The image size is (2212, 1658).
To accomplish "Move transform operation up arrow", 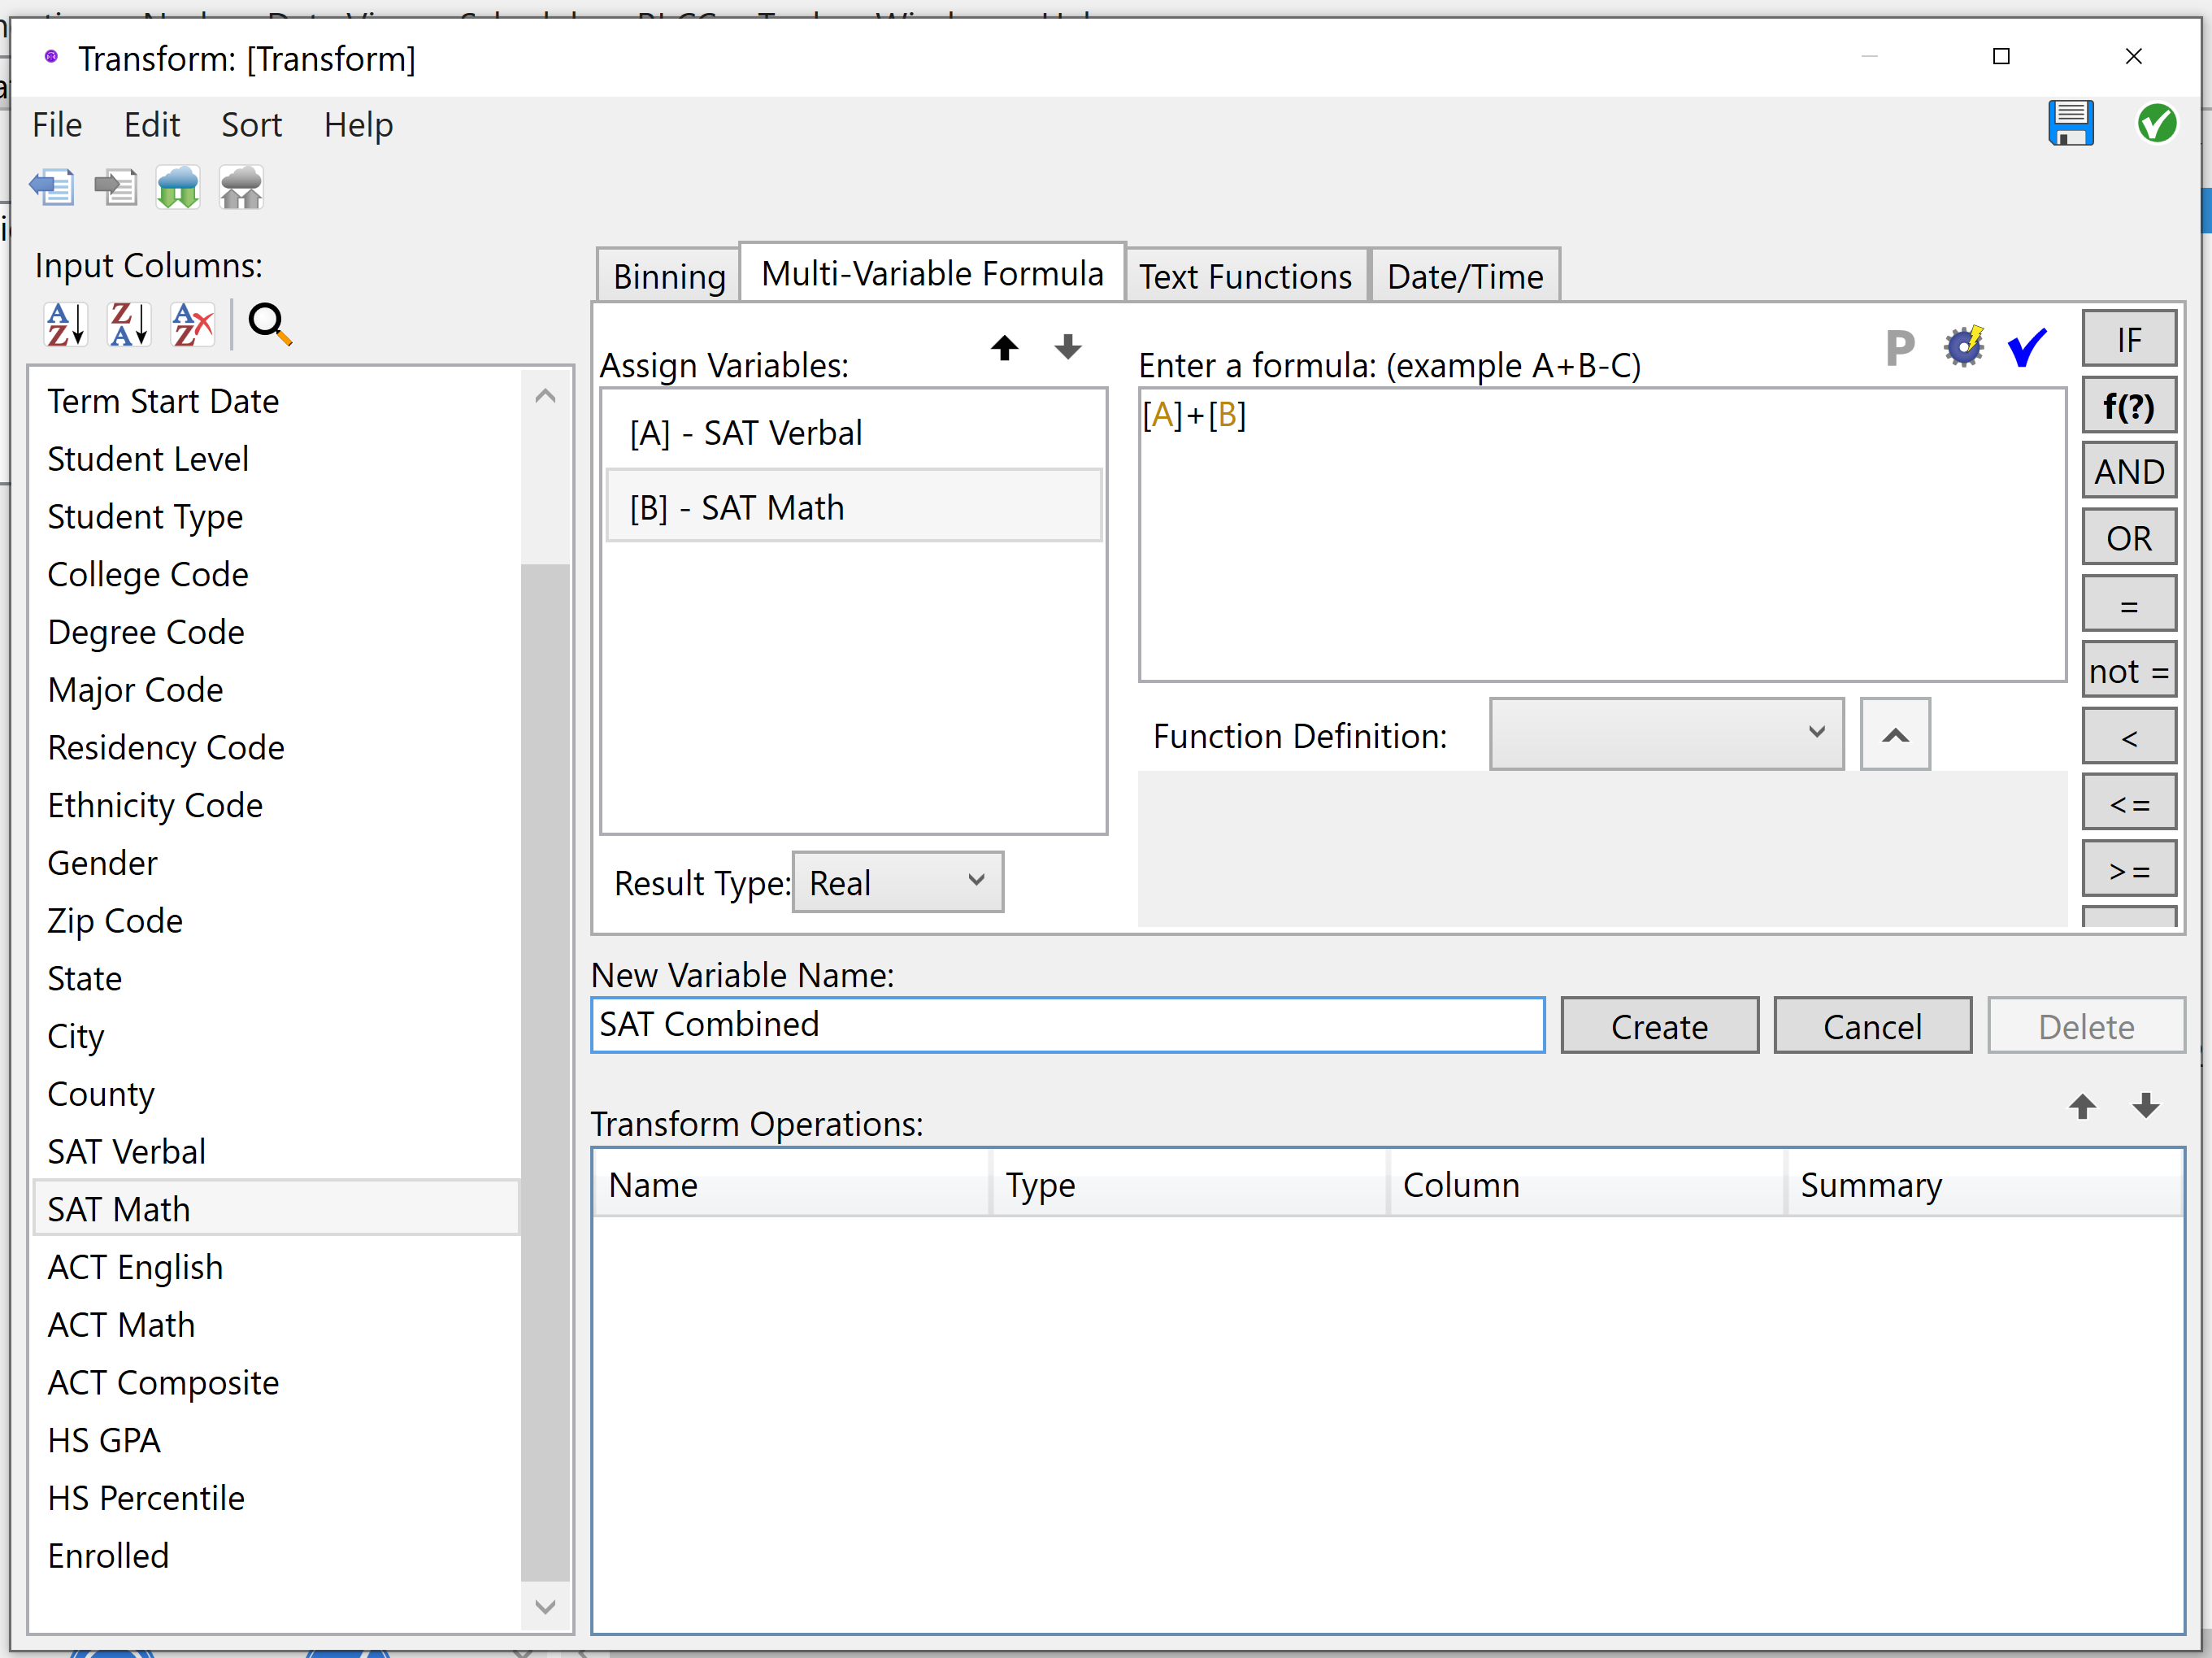I will point(2082,1106).
